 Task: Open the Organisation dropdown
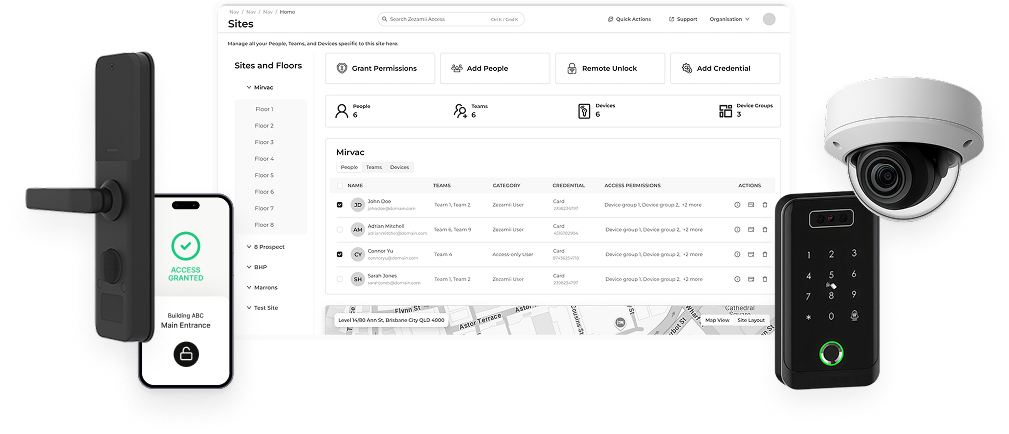(x=729, y=19)
